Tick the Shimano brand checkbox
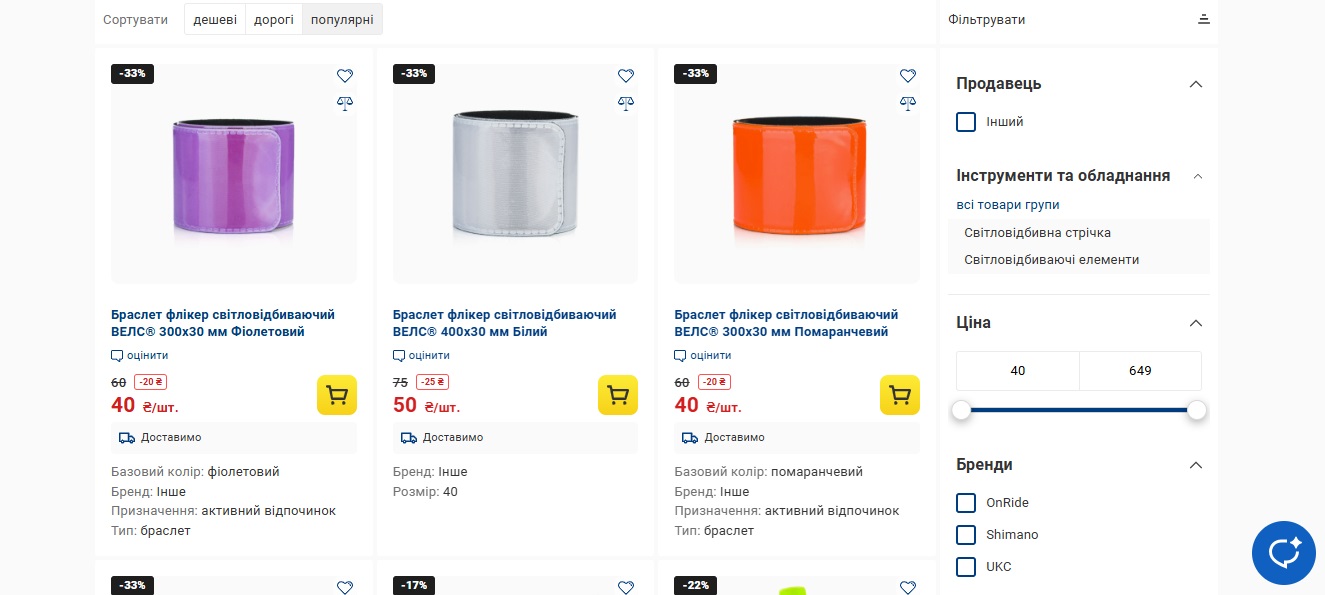 [966, 535]
